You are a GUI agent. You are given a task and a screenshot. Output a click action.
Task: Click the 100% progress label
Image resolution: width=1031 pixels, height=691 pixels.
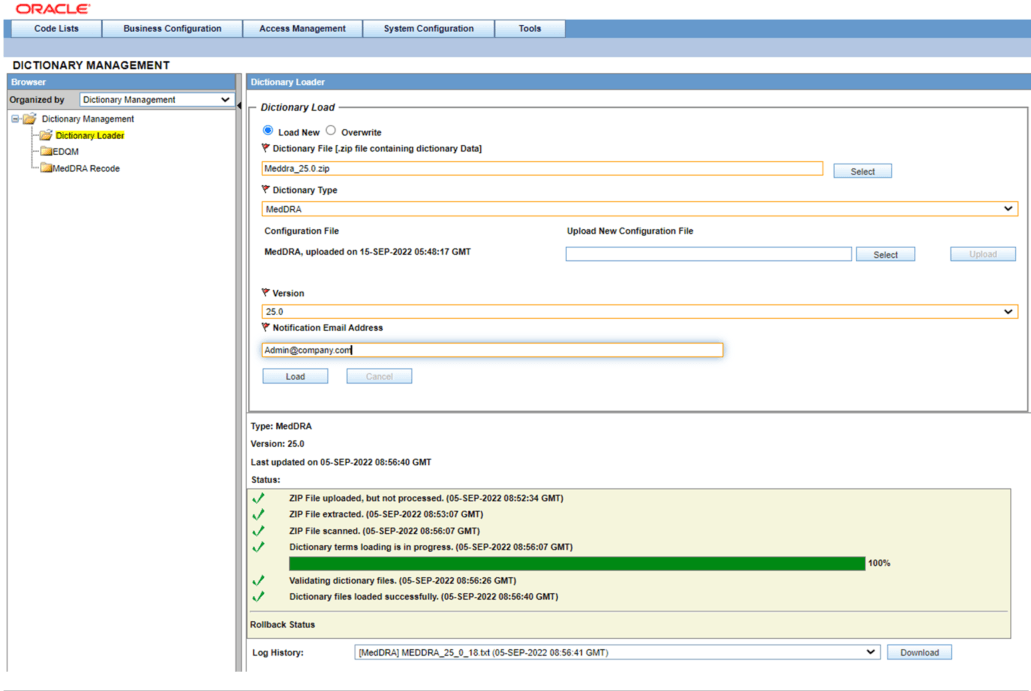click(x=879, y=563)
